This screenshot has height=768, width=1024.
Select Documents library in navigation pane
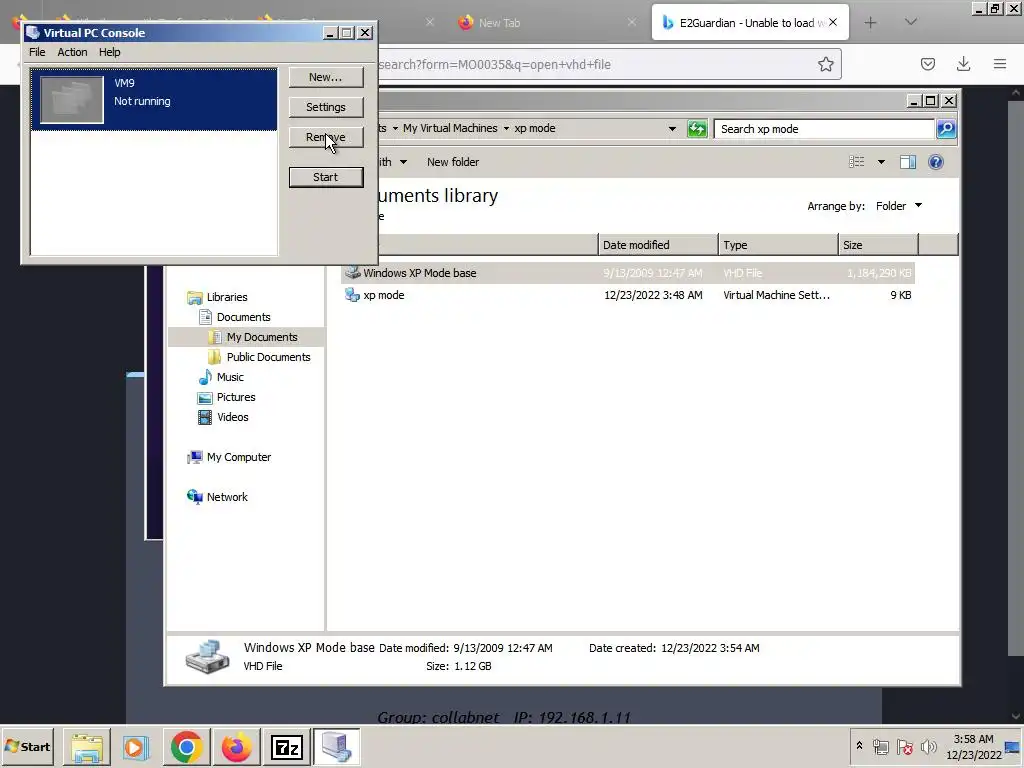[243, 317]
